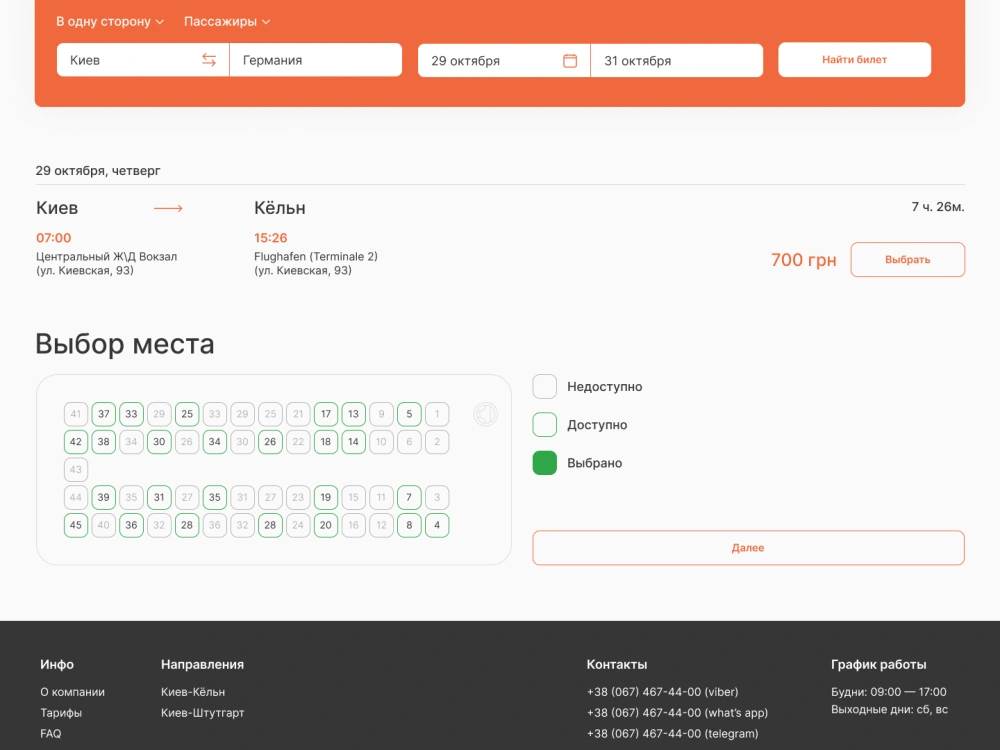Click the '700 грн' price text

(804, 260)
